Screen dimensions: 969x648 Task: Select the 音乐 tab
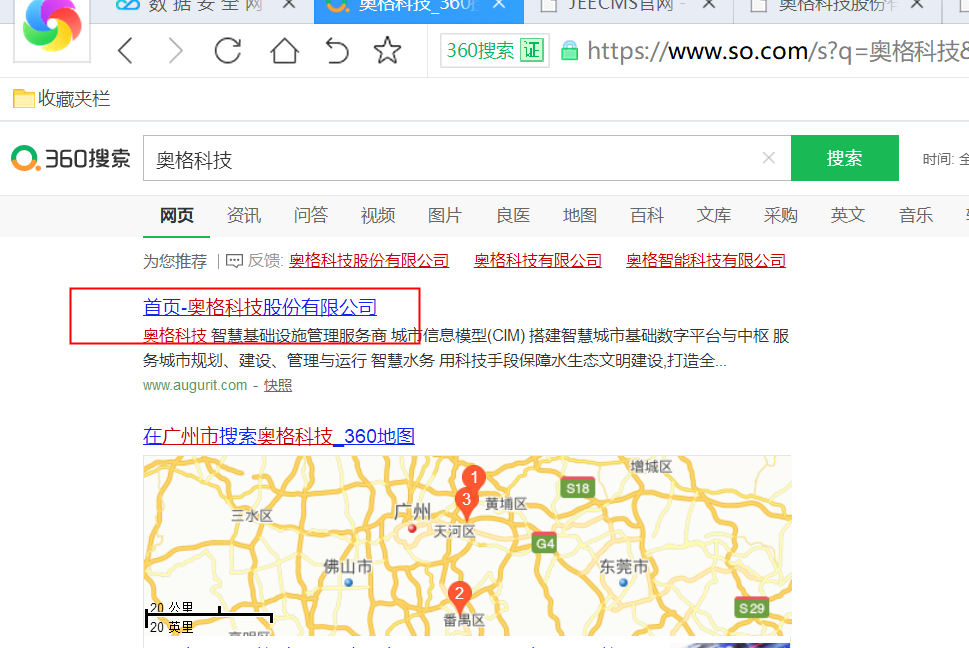(x=916, y=216)
